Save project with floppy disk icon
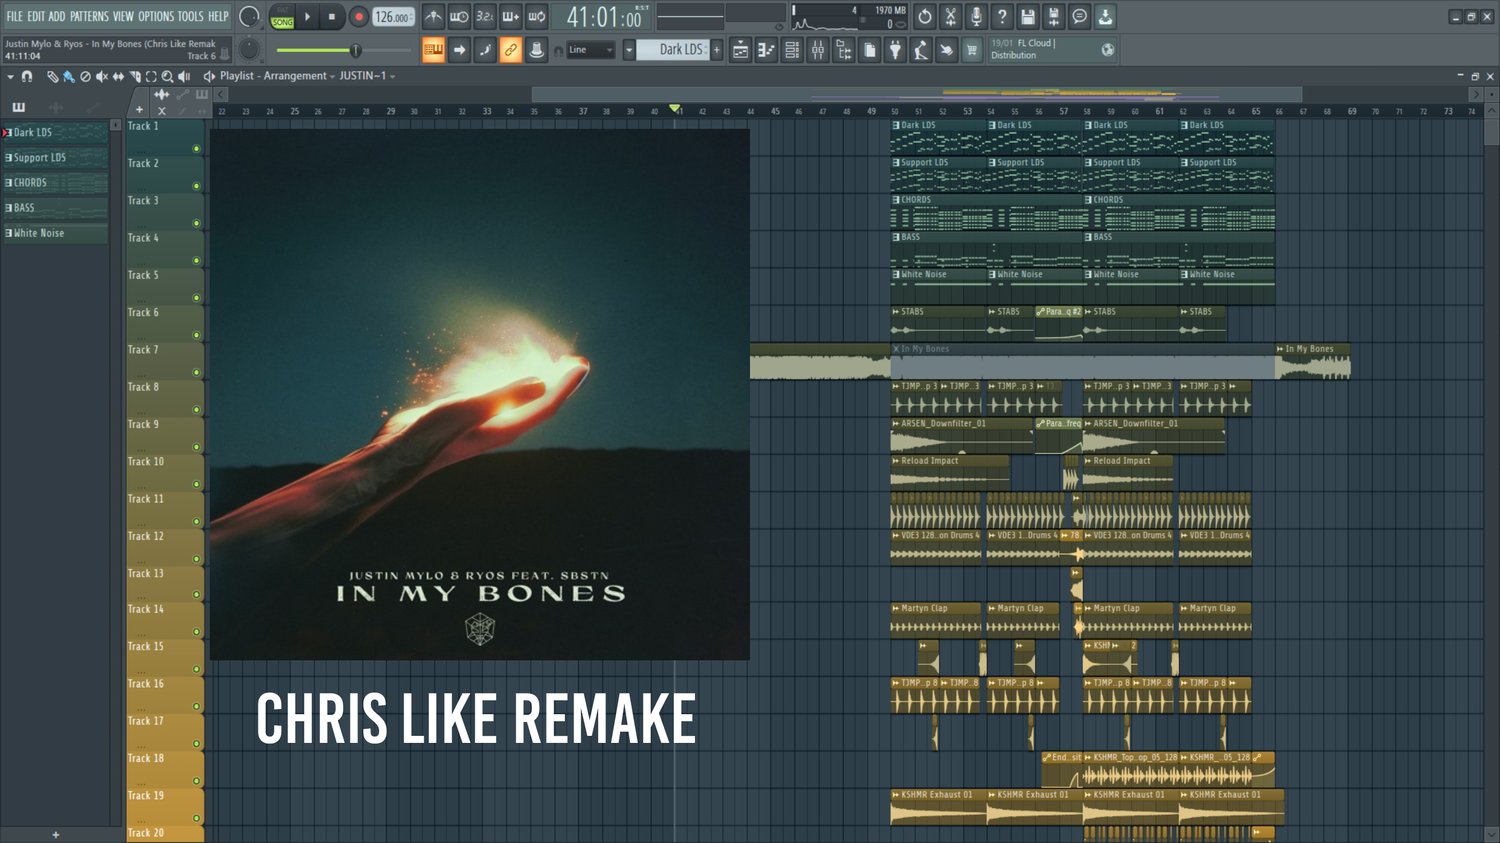The image size is (1500, 843). (1028, 17)
